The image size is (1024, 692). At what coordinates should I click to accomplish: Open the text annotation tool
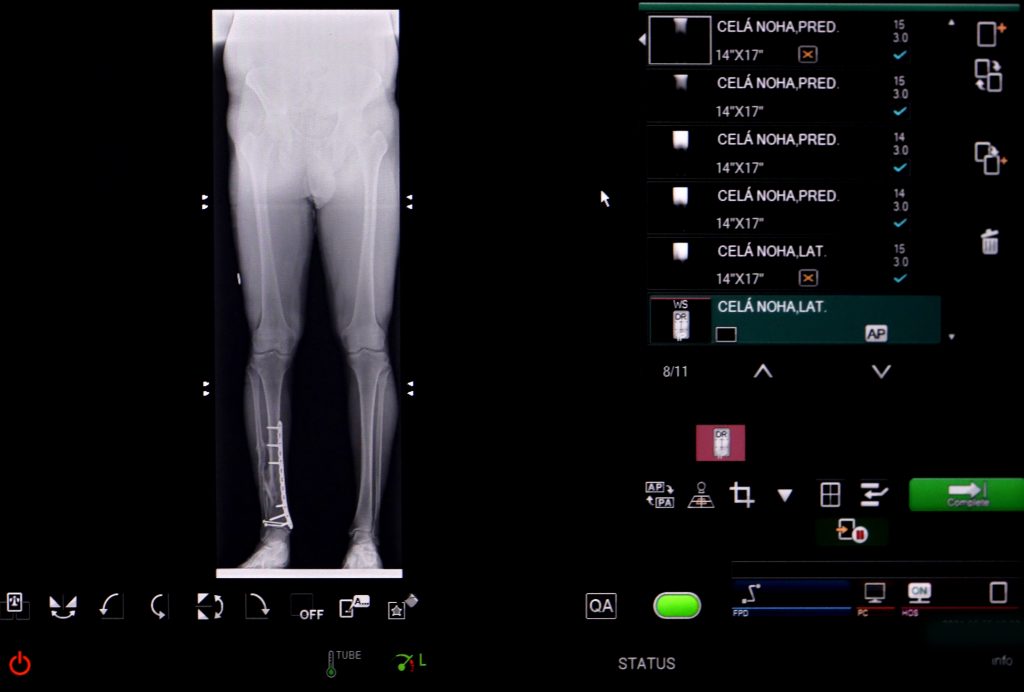[354, 606]
